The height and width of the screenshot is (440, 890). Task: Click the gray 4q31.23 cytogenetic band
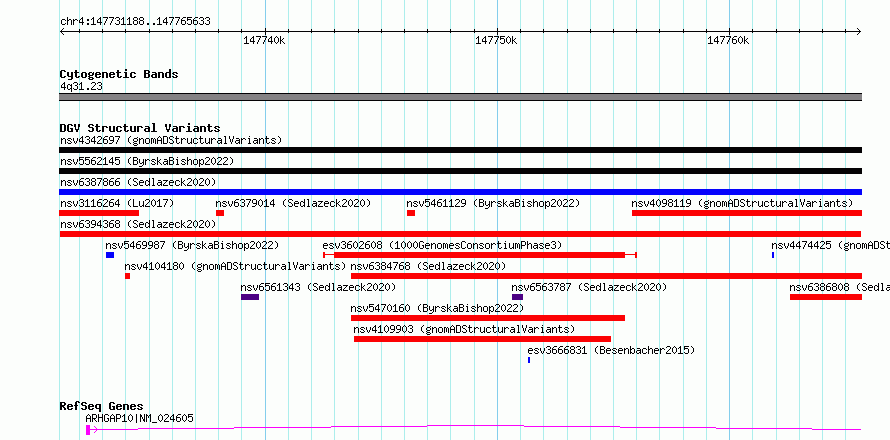460,97
